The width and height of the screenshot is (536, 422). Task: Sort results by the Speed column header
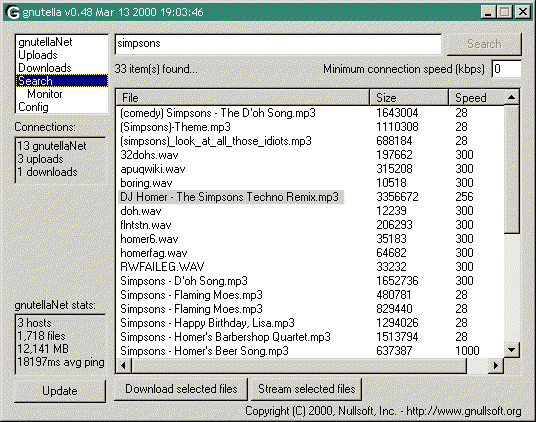pyautogui.click(x=477, y=98)
